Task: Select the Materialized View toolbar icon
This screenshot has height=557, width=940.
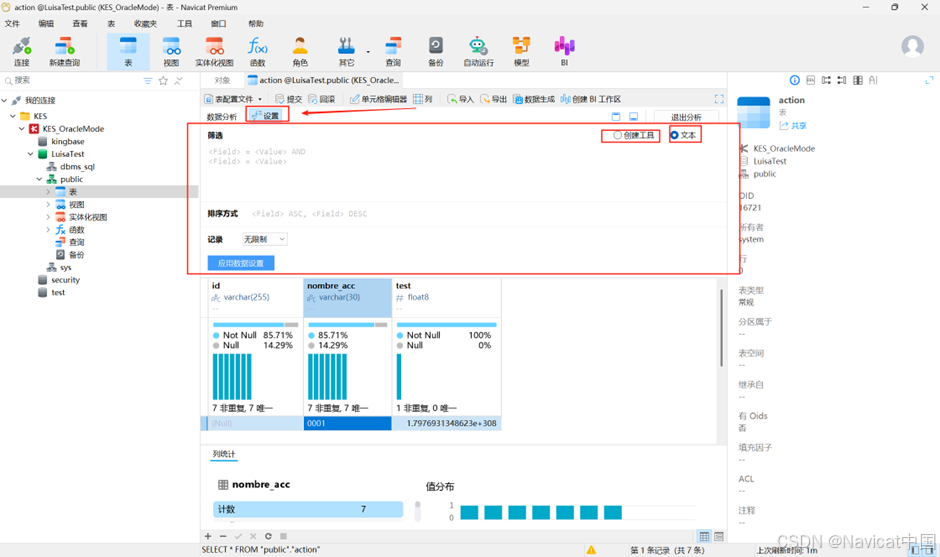Action: click(214, 52)
